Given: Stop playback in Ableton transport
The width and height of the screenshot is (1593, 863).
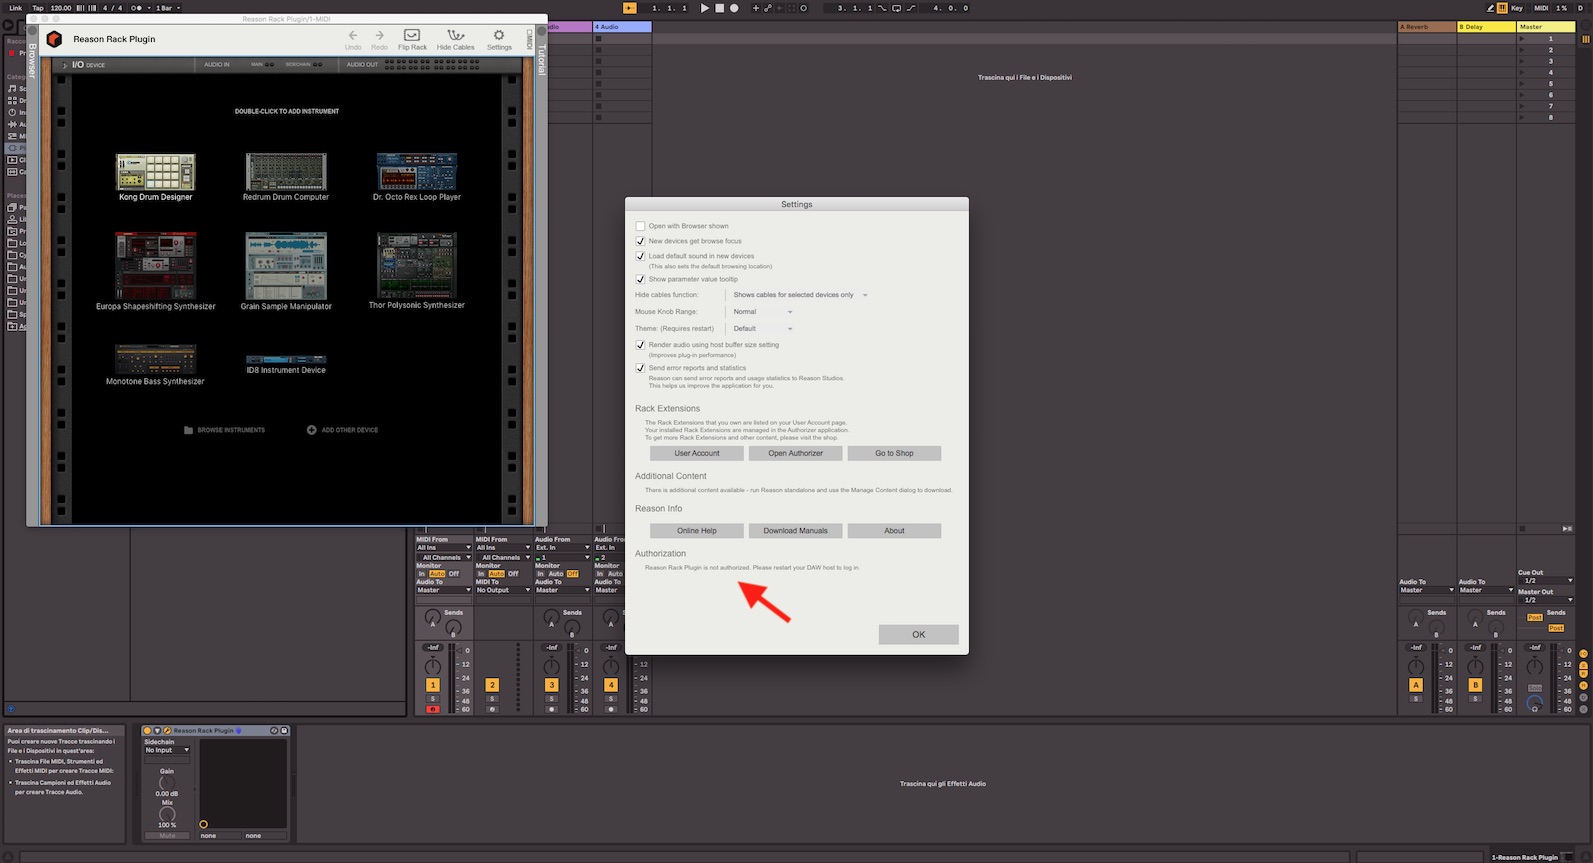Looking at the screenshot, I should (x=719, y=8).
